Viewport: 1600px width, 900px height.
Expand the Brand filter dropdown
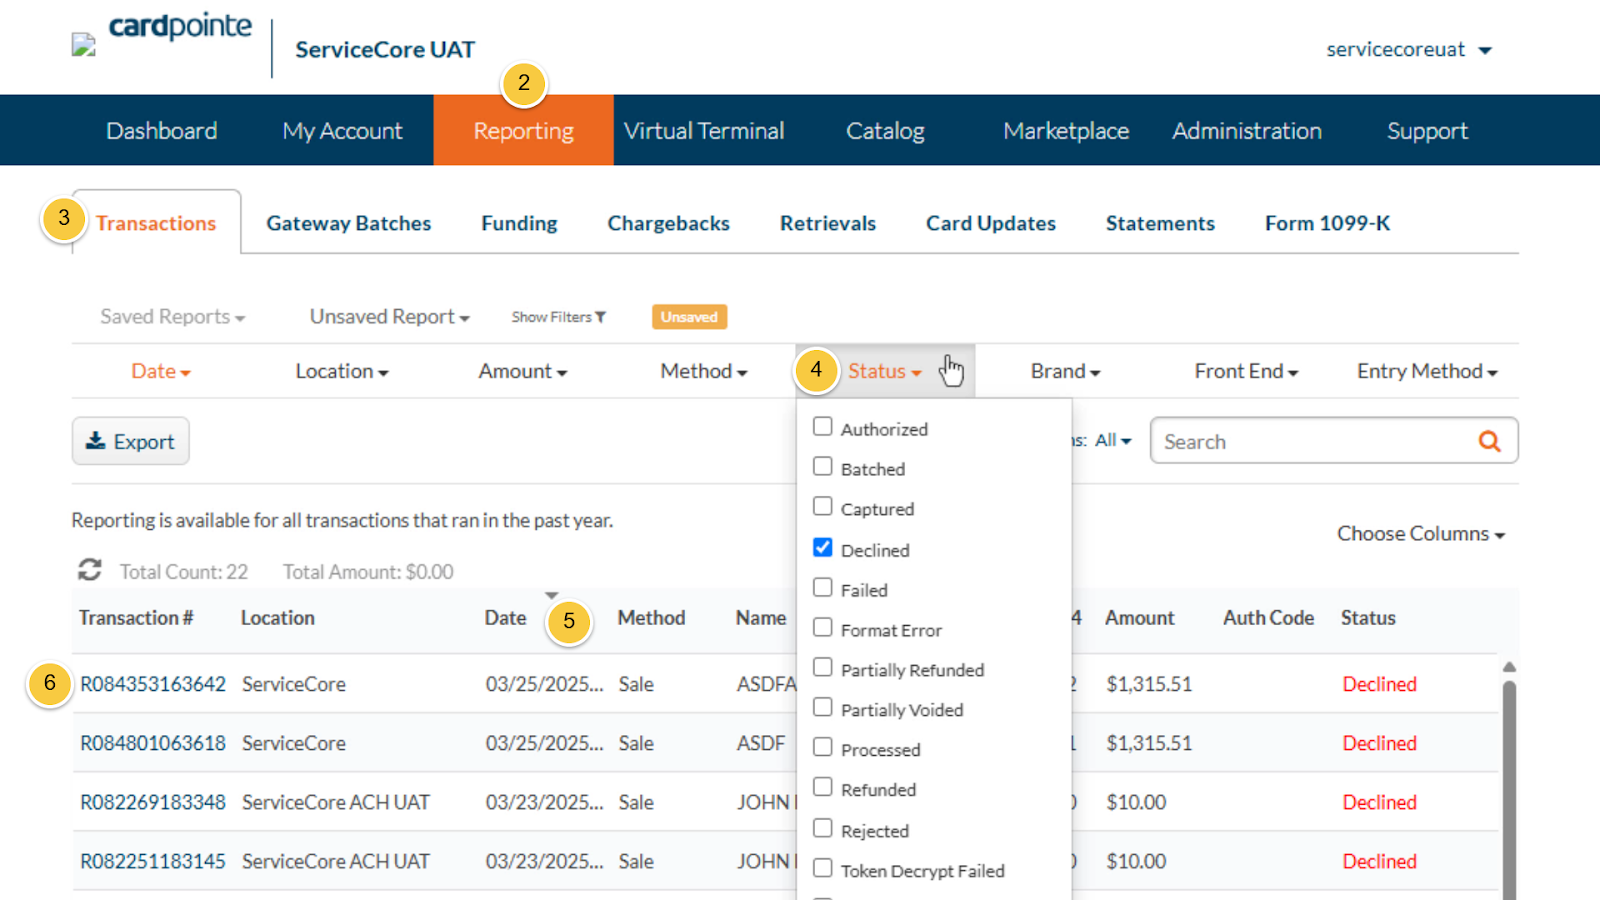click(1065, 371)
